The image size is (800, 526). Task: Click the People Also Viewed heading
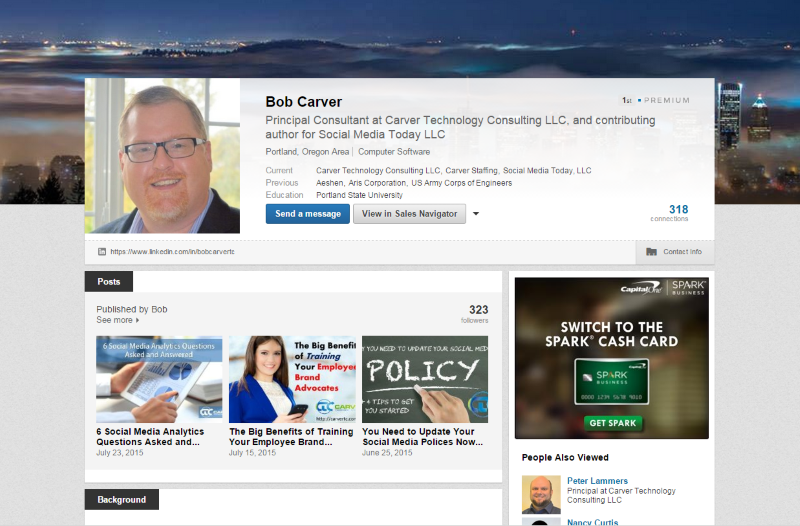565,457
